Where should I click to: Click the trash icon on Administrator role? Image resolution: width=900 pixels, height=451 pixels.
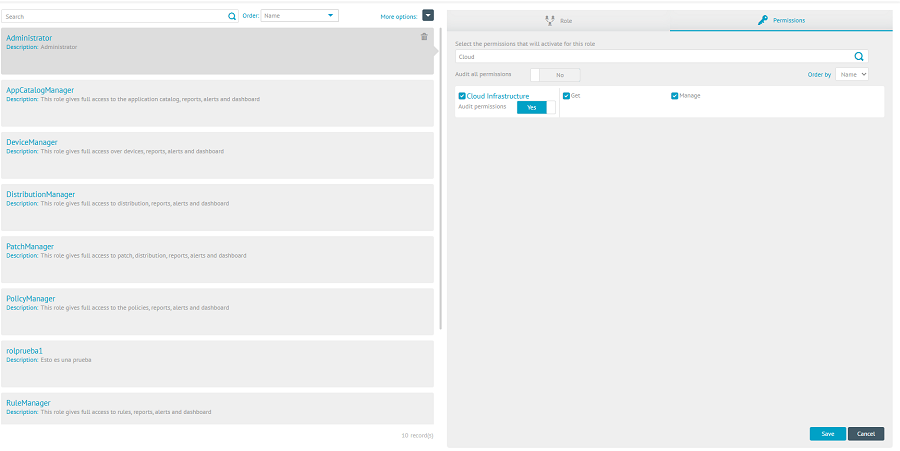pyautogui.click(x=424, y=37)
